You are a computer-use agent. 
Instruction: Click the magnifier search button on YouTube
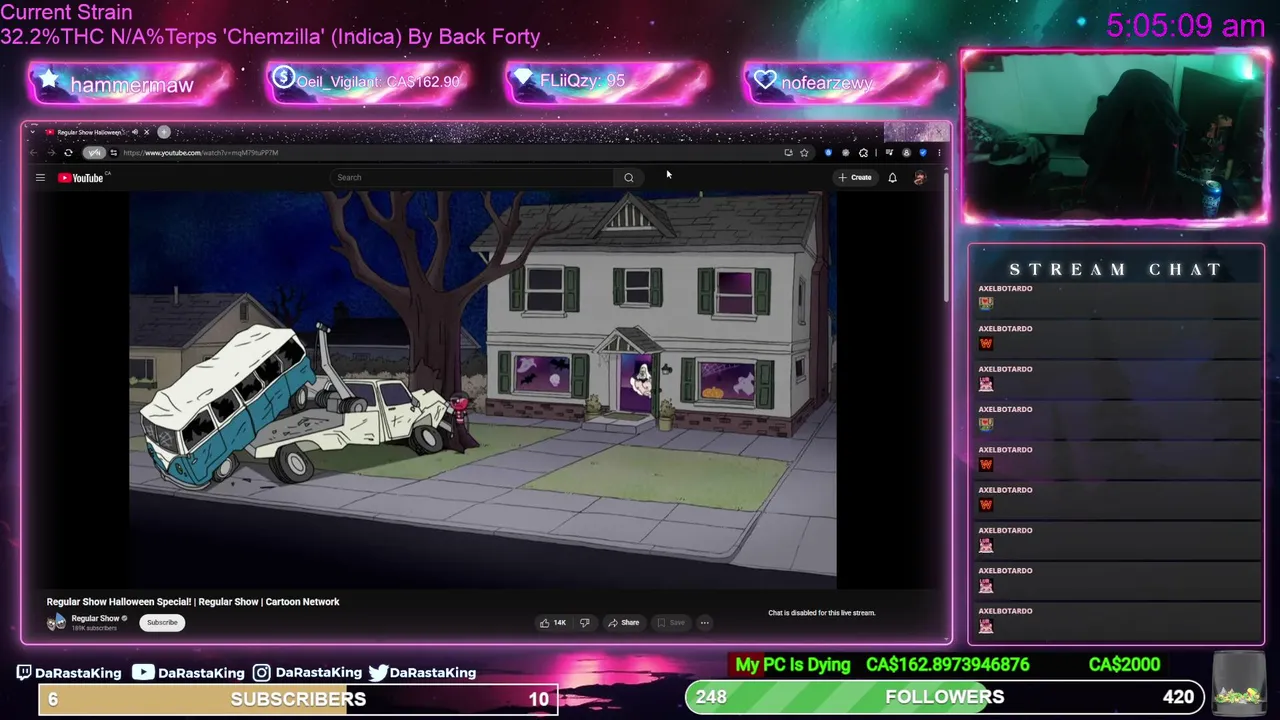[x=629, y=177]
